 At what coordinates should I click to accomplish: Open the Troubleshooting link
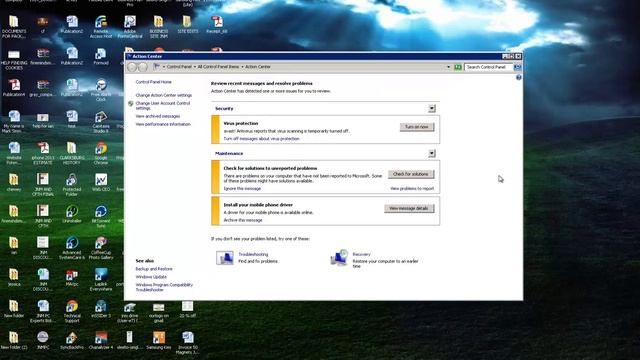253,254
